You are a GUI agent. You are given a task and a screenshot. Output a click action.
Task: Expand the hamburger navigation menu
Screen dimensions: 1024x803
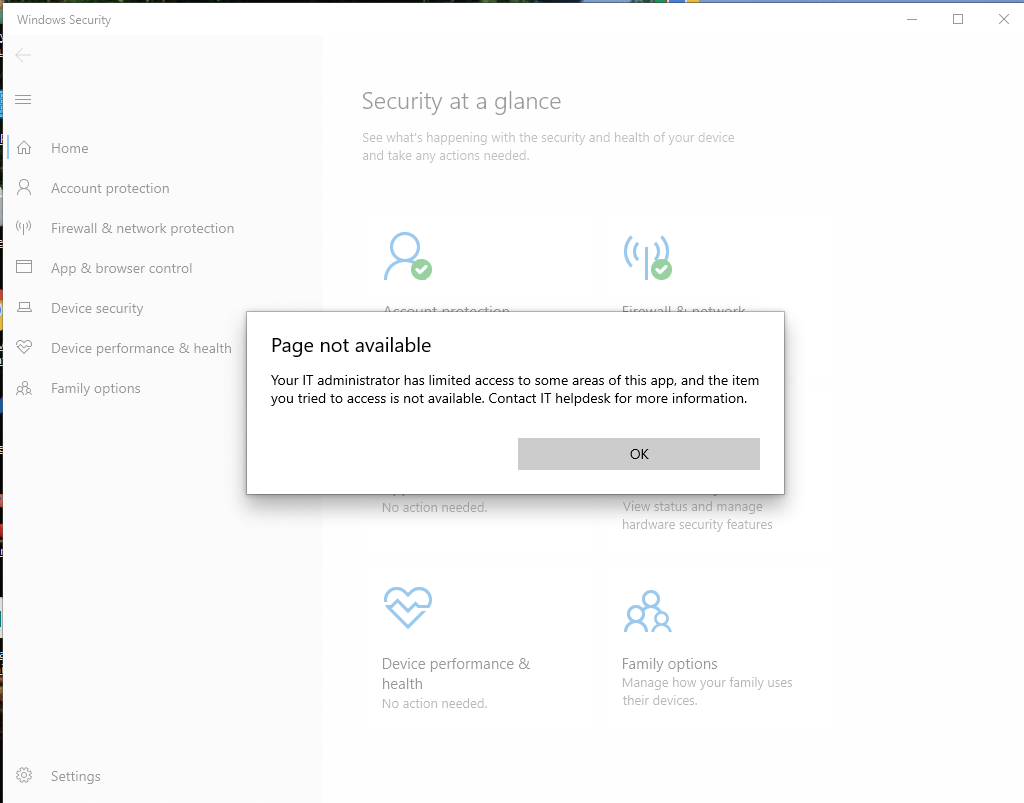coord(24,99)
